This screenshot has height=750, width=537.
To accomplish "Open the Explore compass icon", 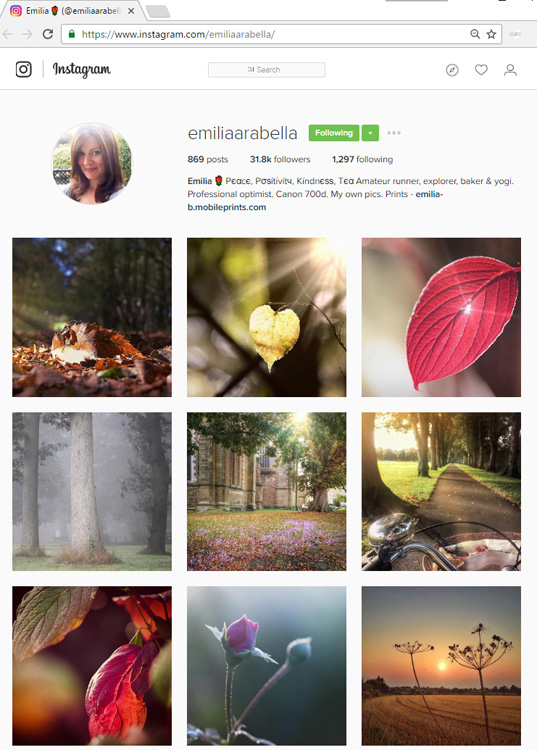I will point(452,70).
